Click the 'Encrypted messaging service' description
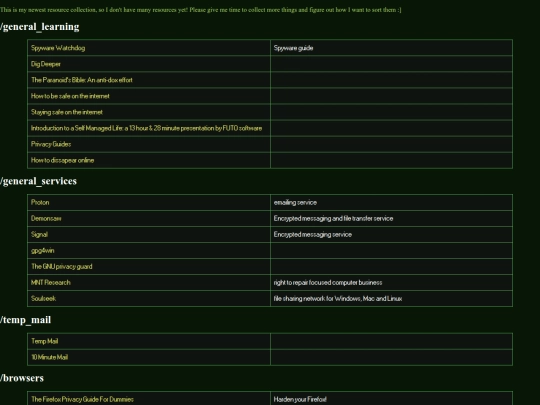Image resolution: width=540 pixels, height=405 pixels. (x=313, y=235)
